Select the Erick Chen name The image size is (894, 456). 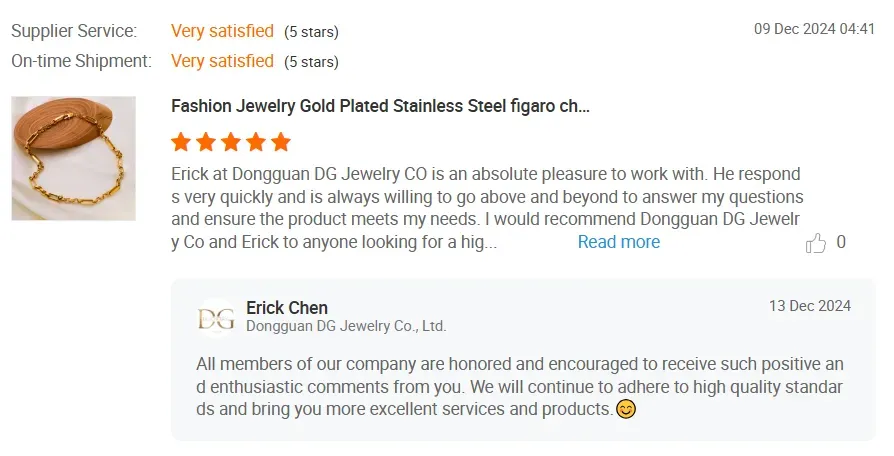287,308
